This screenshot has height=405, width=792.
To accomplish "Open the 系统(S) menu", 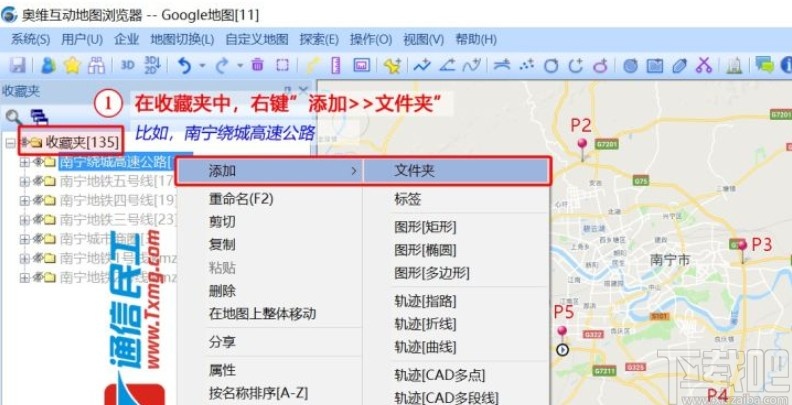I will (31, 39).
